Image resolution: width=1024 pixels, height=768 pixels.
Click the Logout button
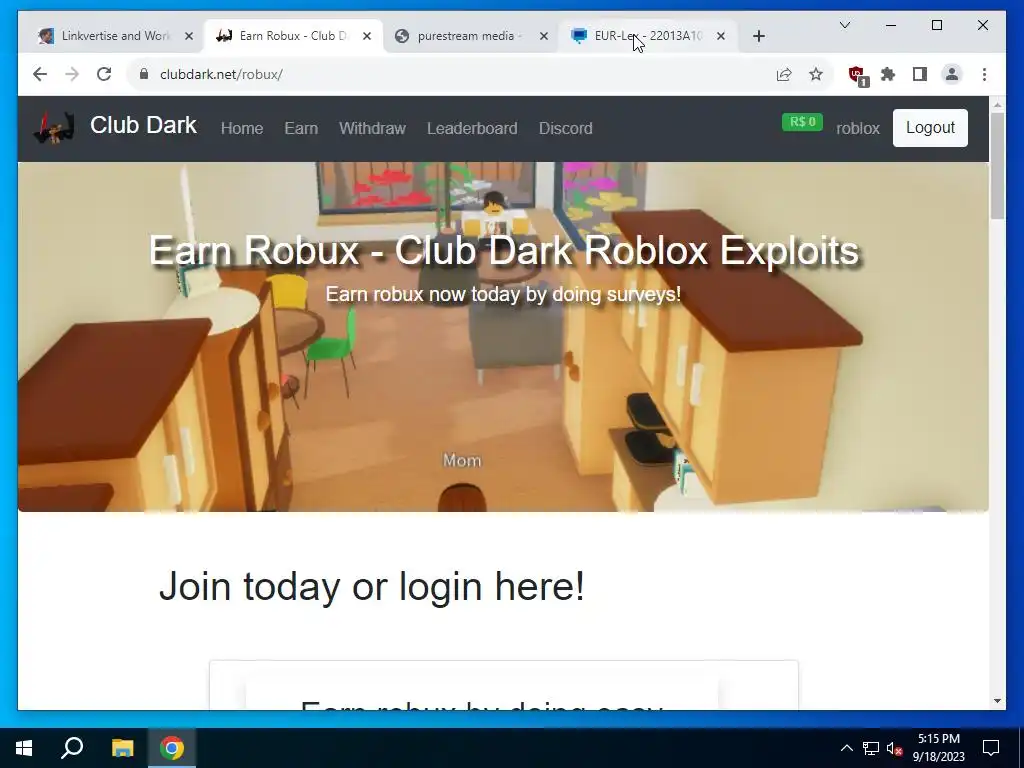pyautogui.click(x=930, y=128)
